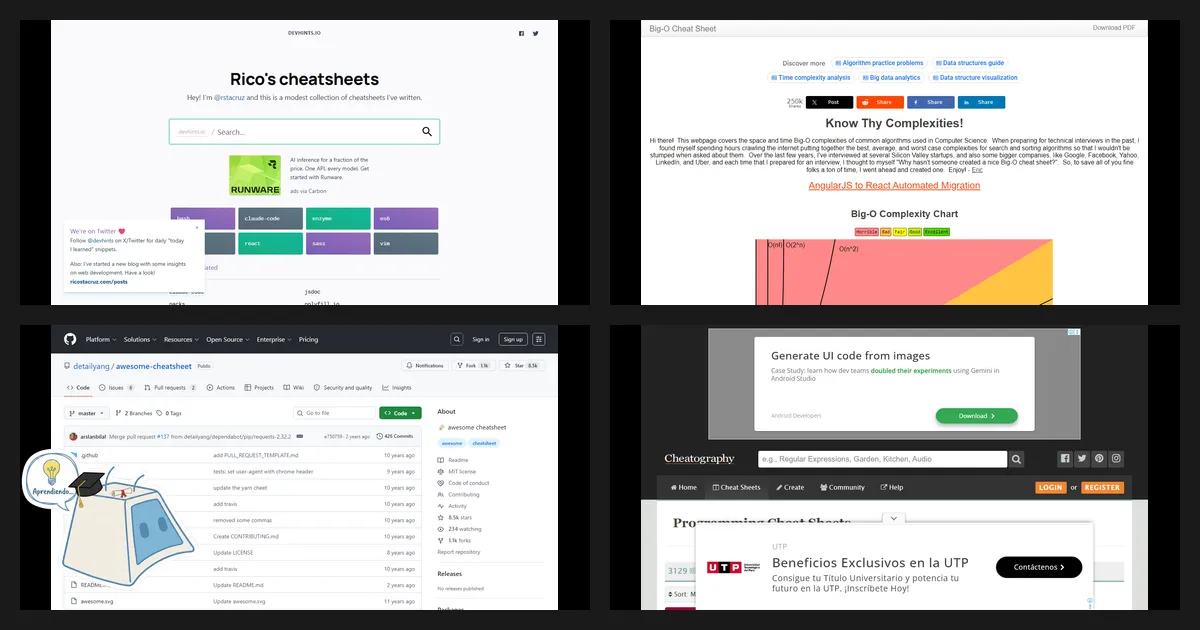Click the GitHub Octocat logo icon

[x=70, y=339]
